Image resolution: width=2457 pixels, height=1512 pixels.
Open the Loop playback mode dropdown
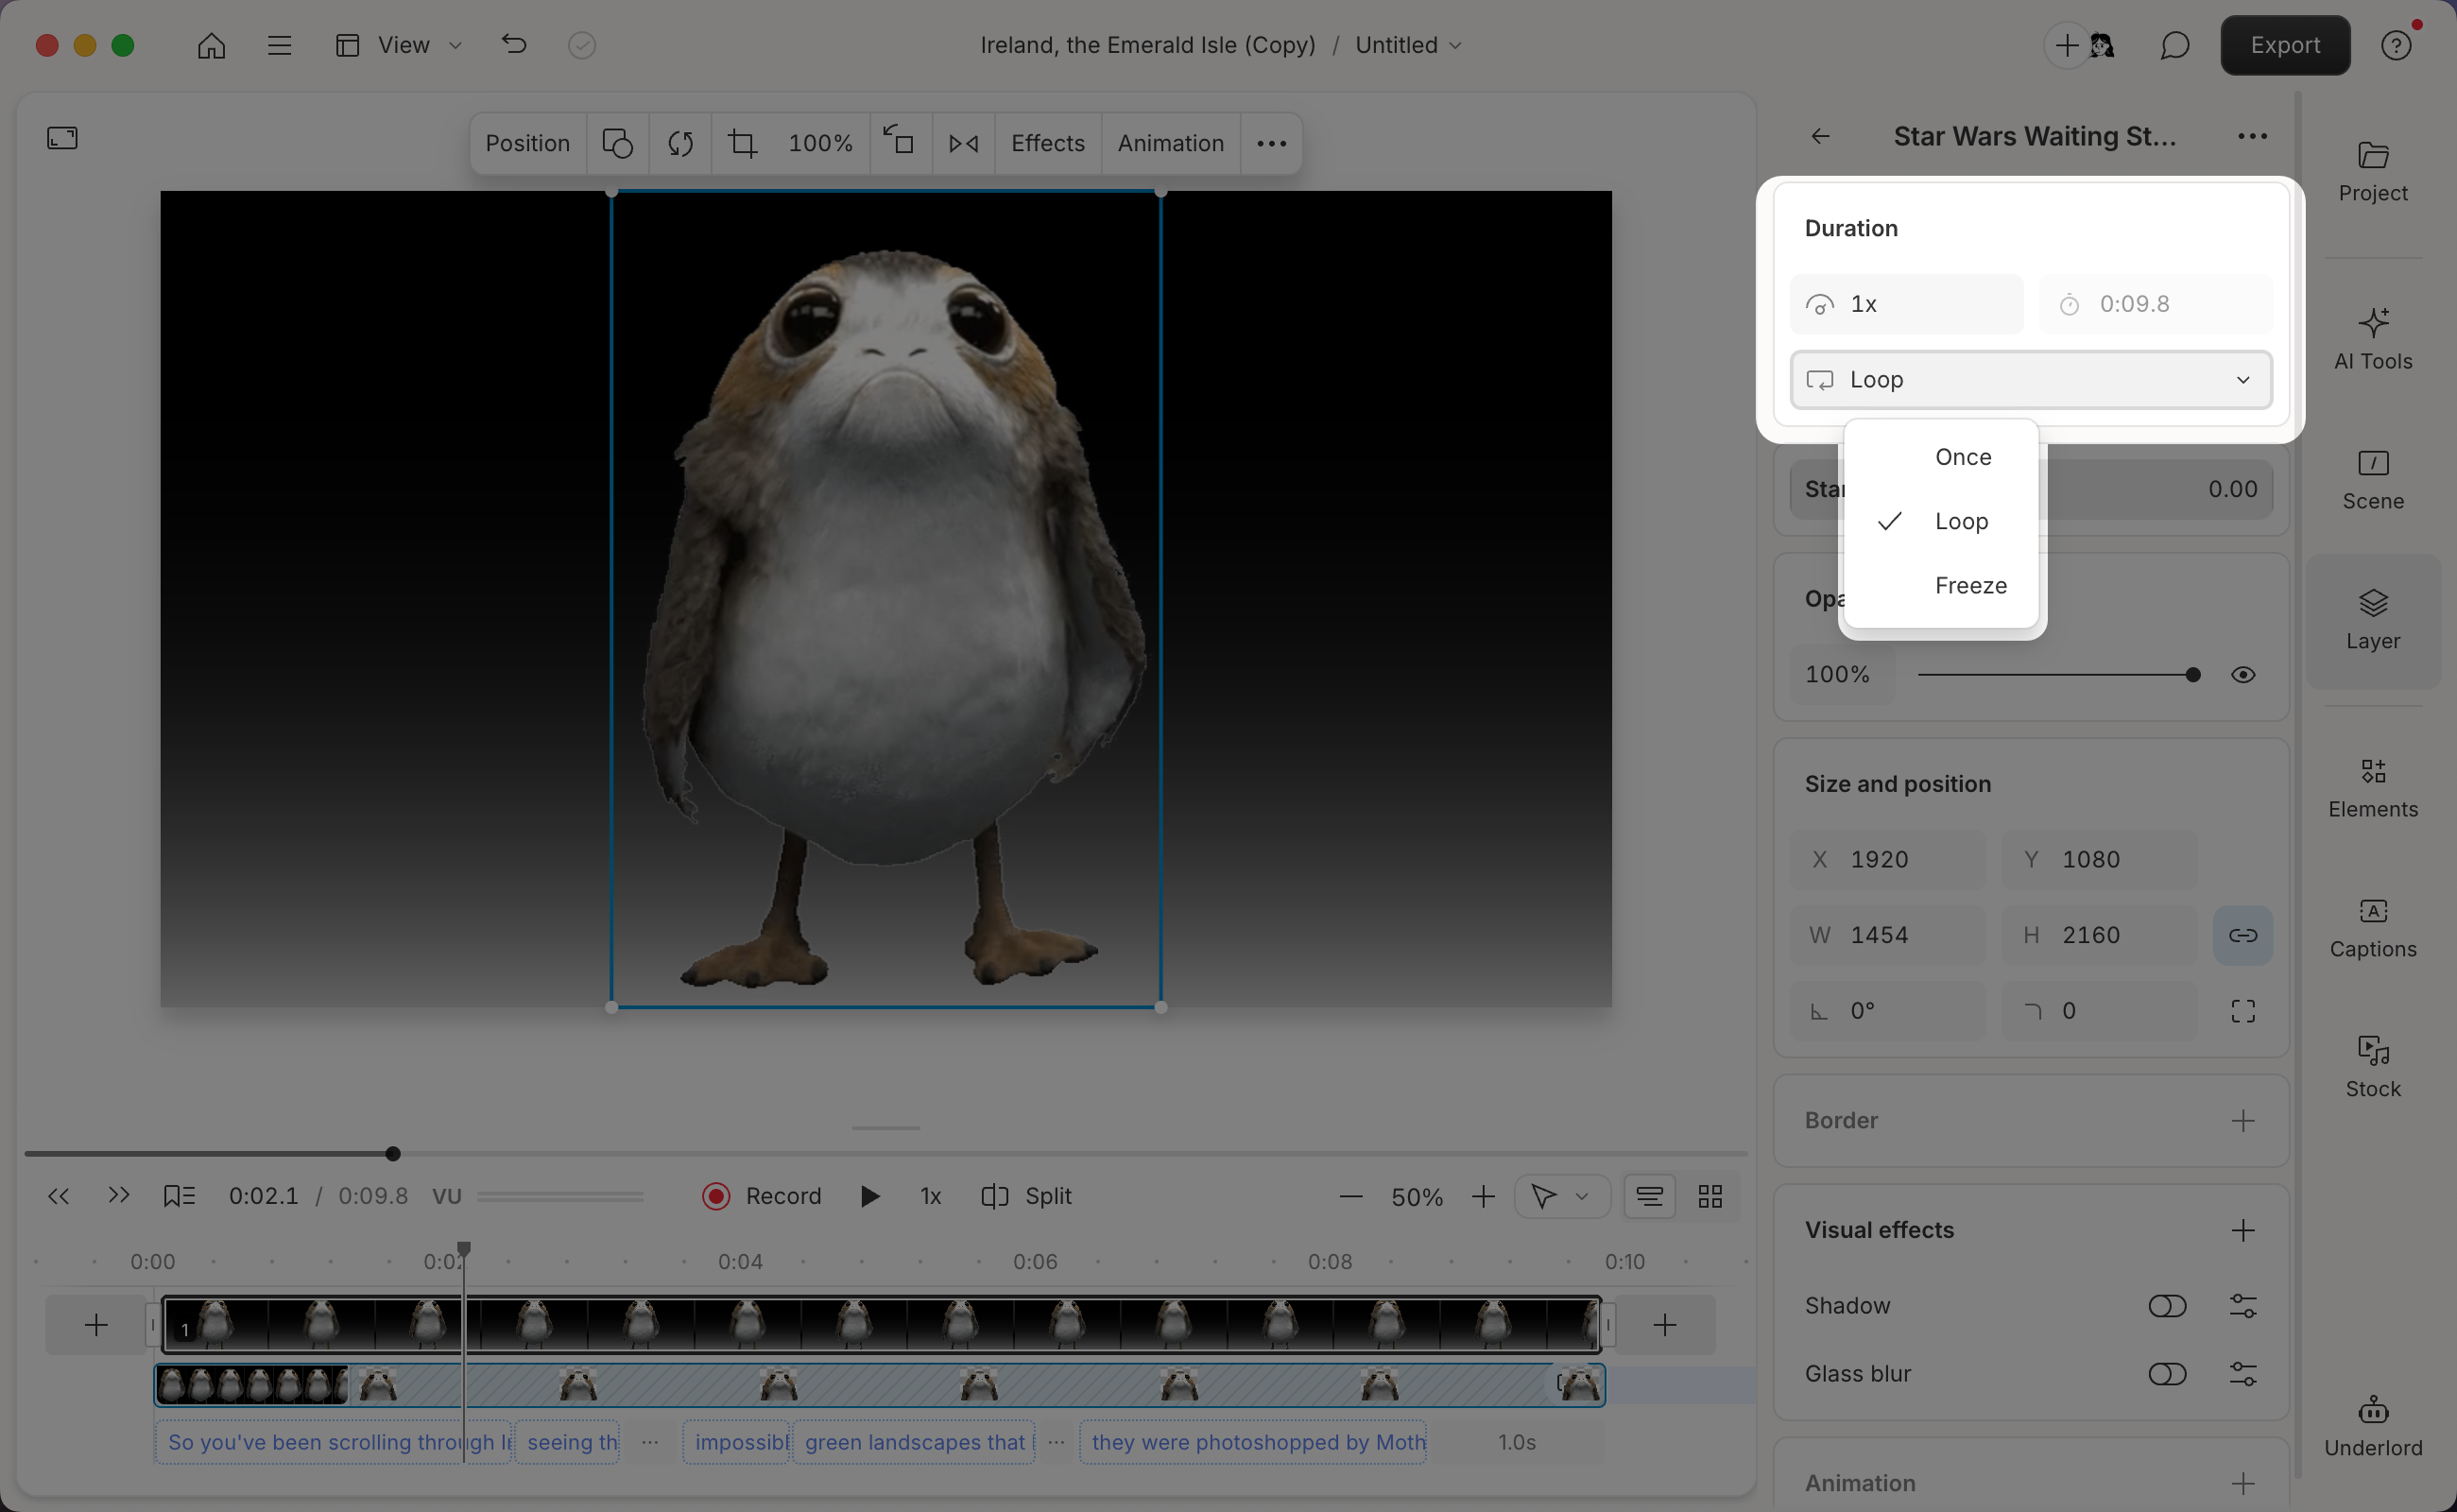2030,380
